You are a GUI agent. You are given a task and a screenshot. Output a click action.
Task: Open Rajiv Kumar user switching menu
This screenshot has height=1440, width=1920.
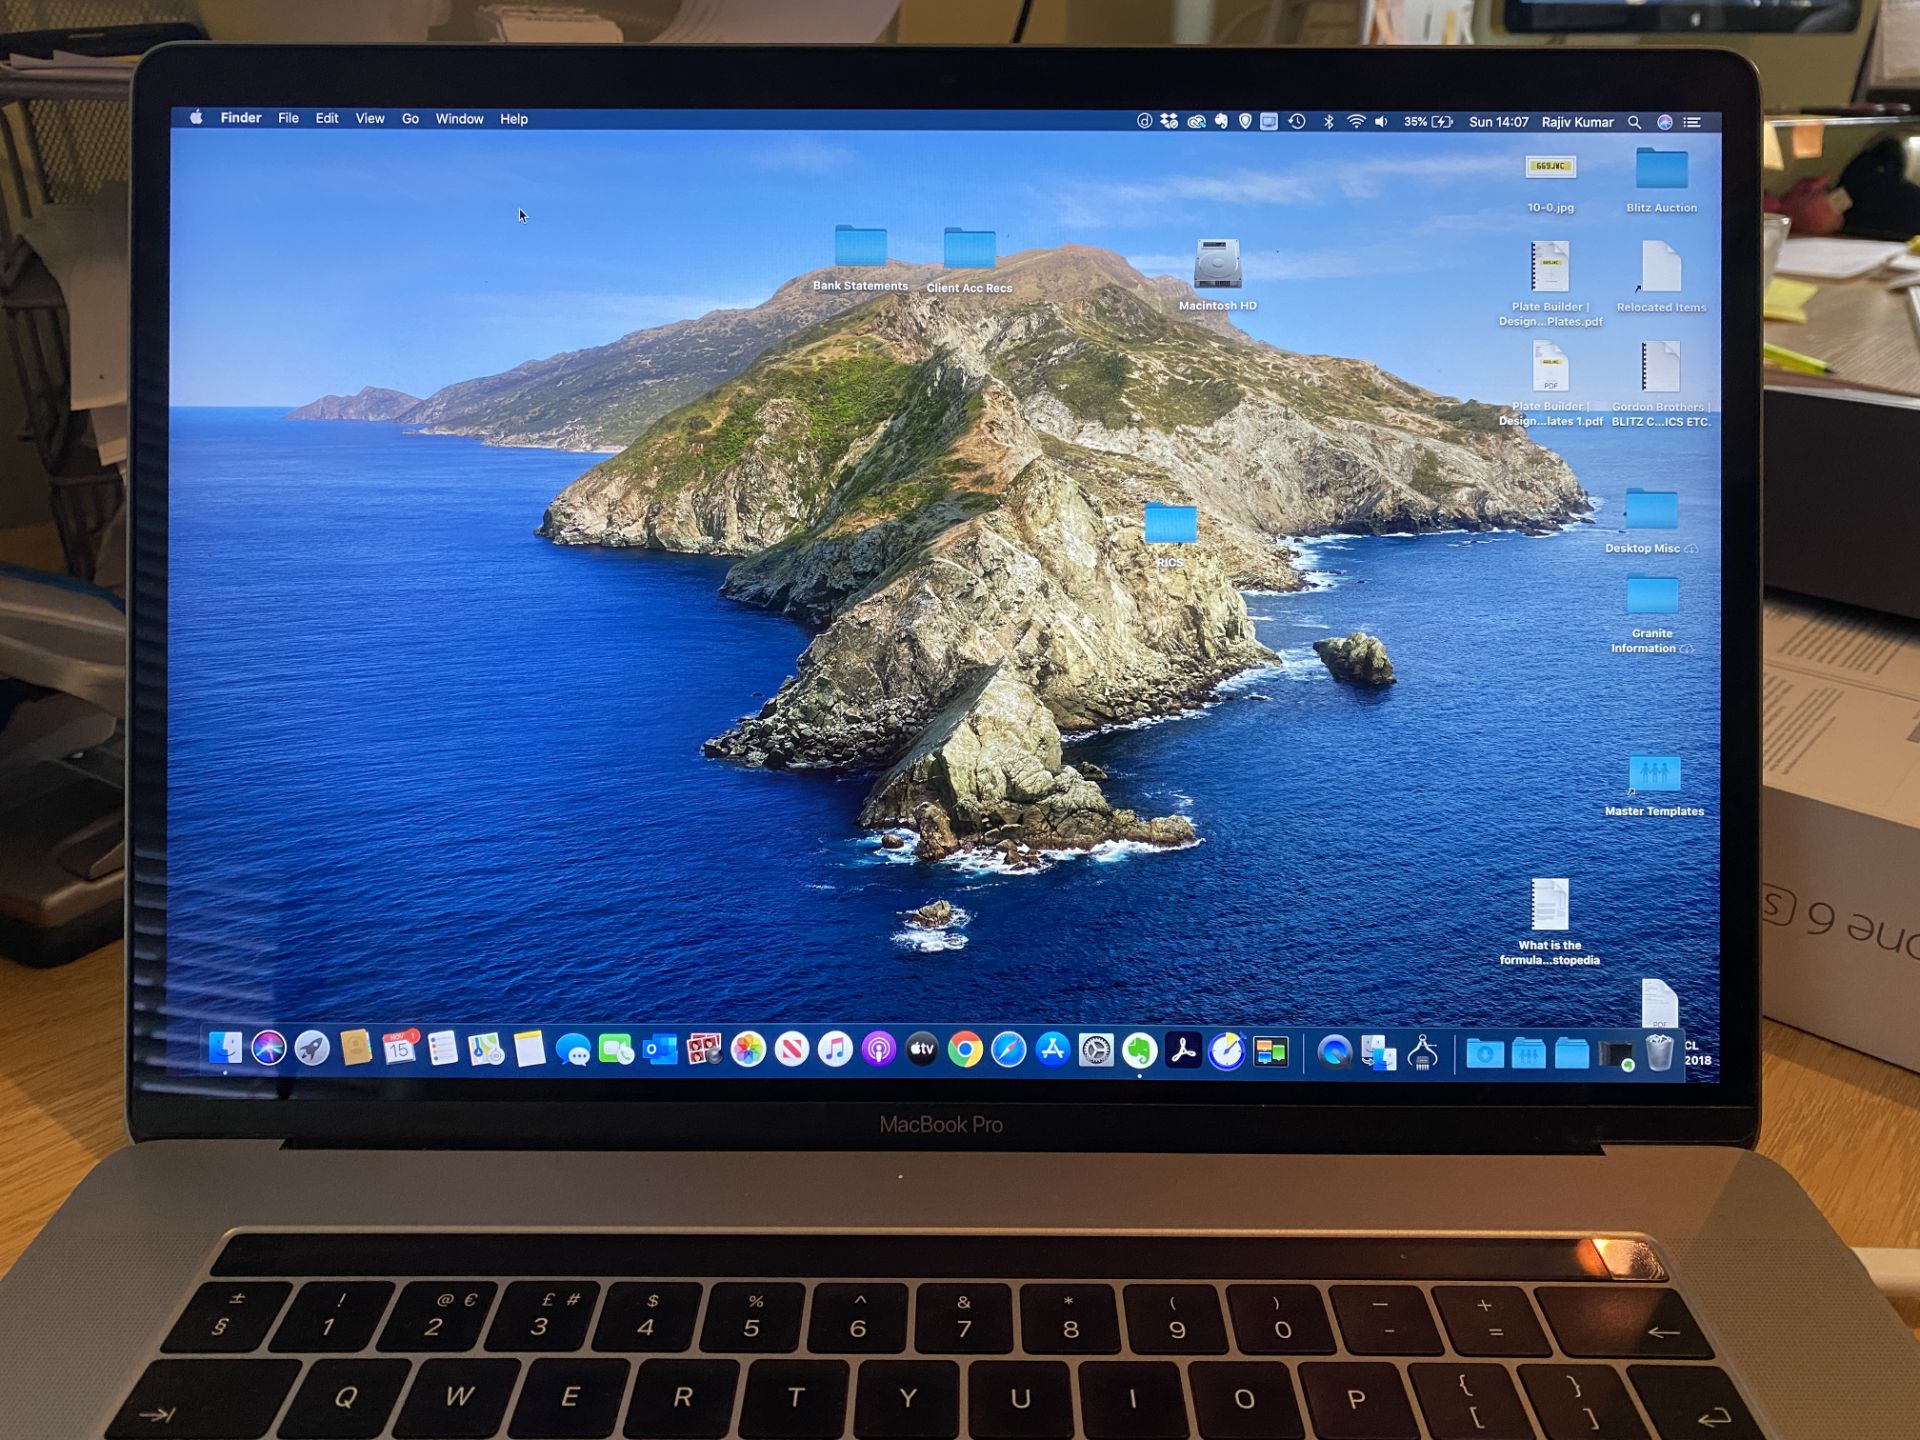(x=1577, y=122)
